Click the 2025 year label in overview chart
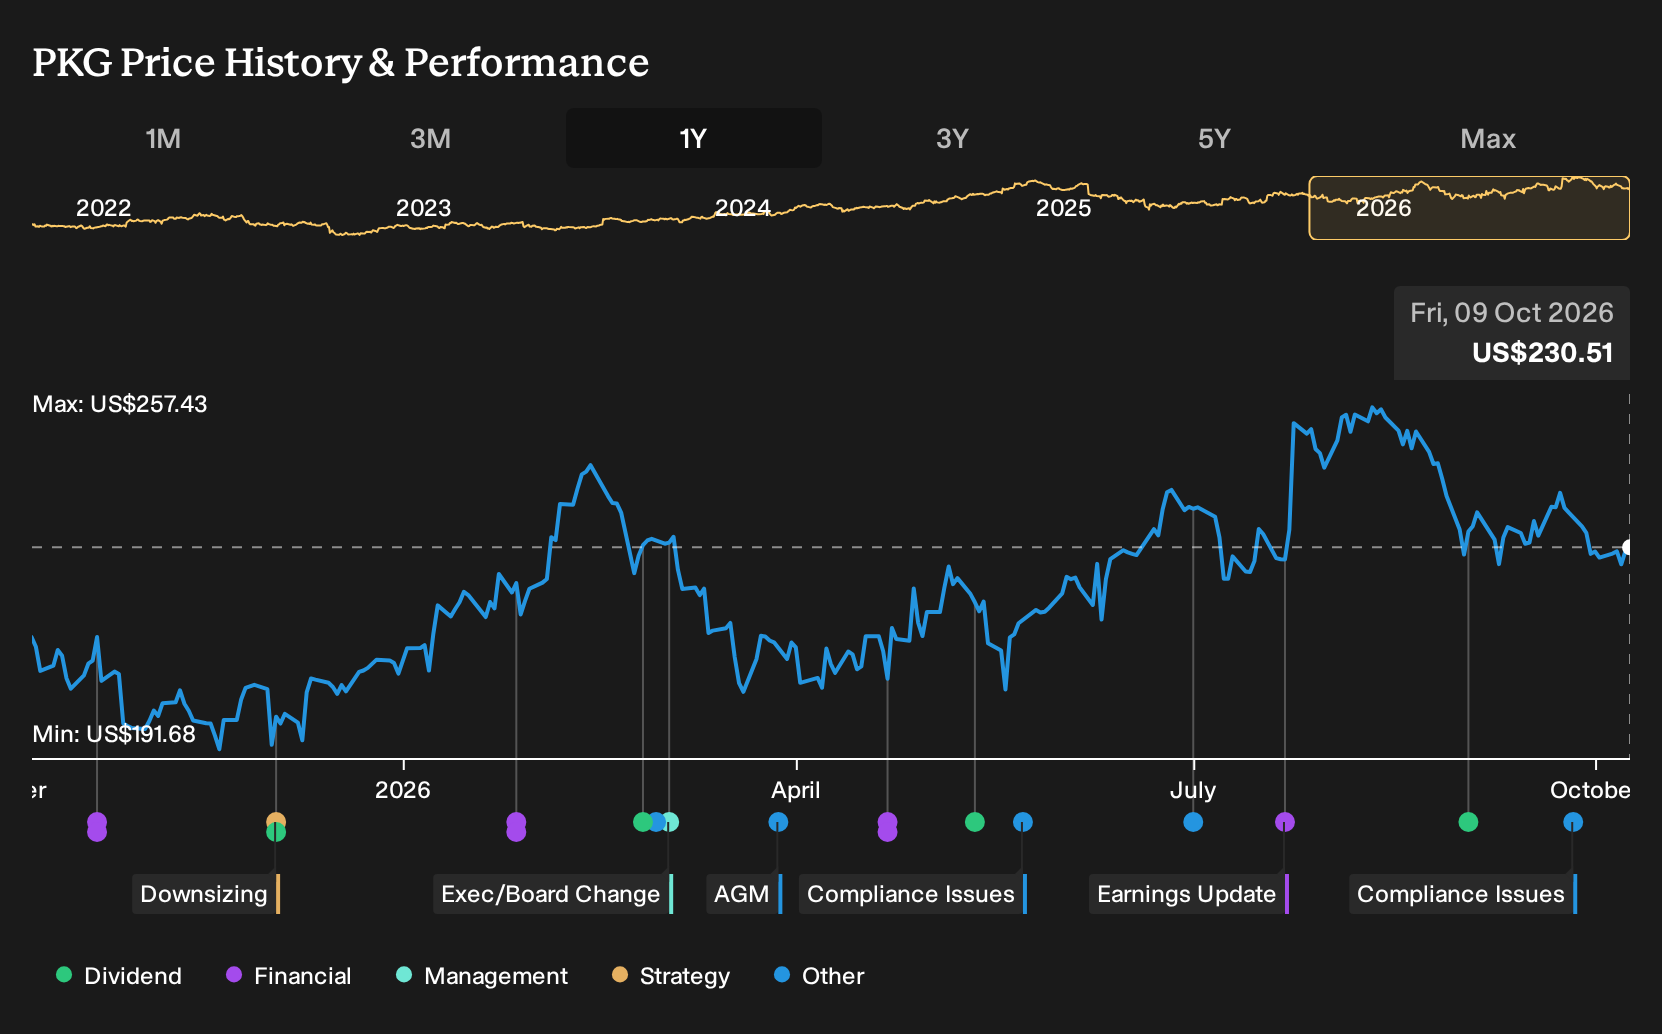The height and width of the screenshot is (1034, 1662). coord(1064,208)
